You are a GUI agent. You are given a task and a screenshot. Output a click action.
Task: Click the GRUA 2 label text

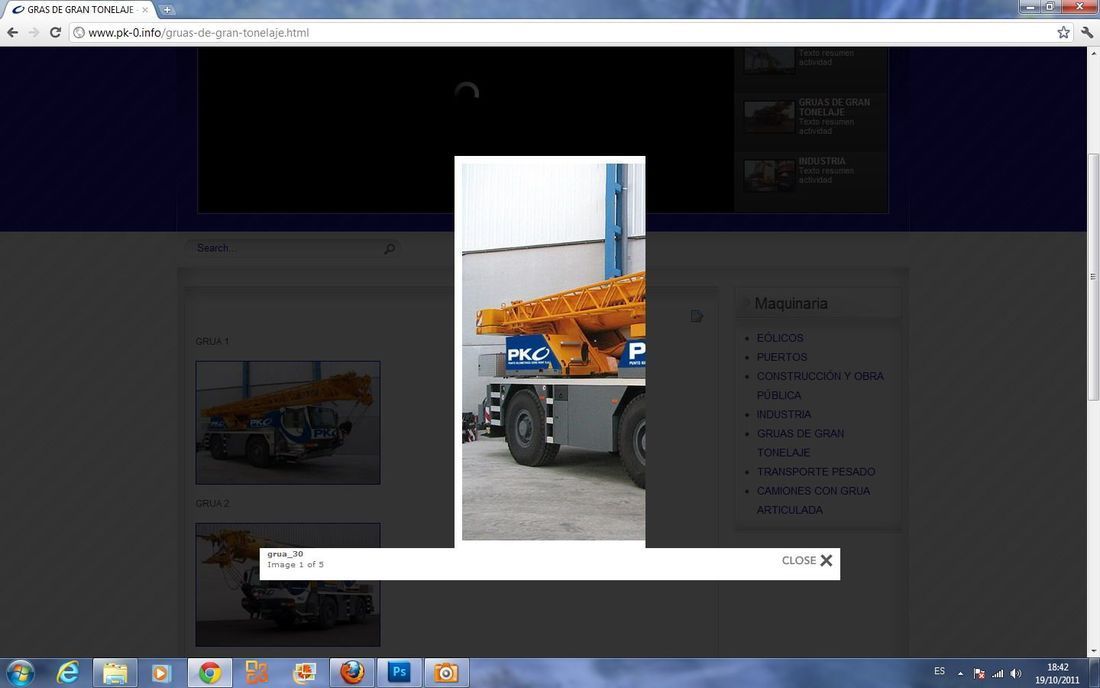[x=212, y=504]
